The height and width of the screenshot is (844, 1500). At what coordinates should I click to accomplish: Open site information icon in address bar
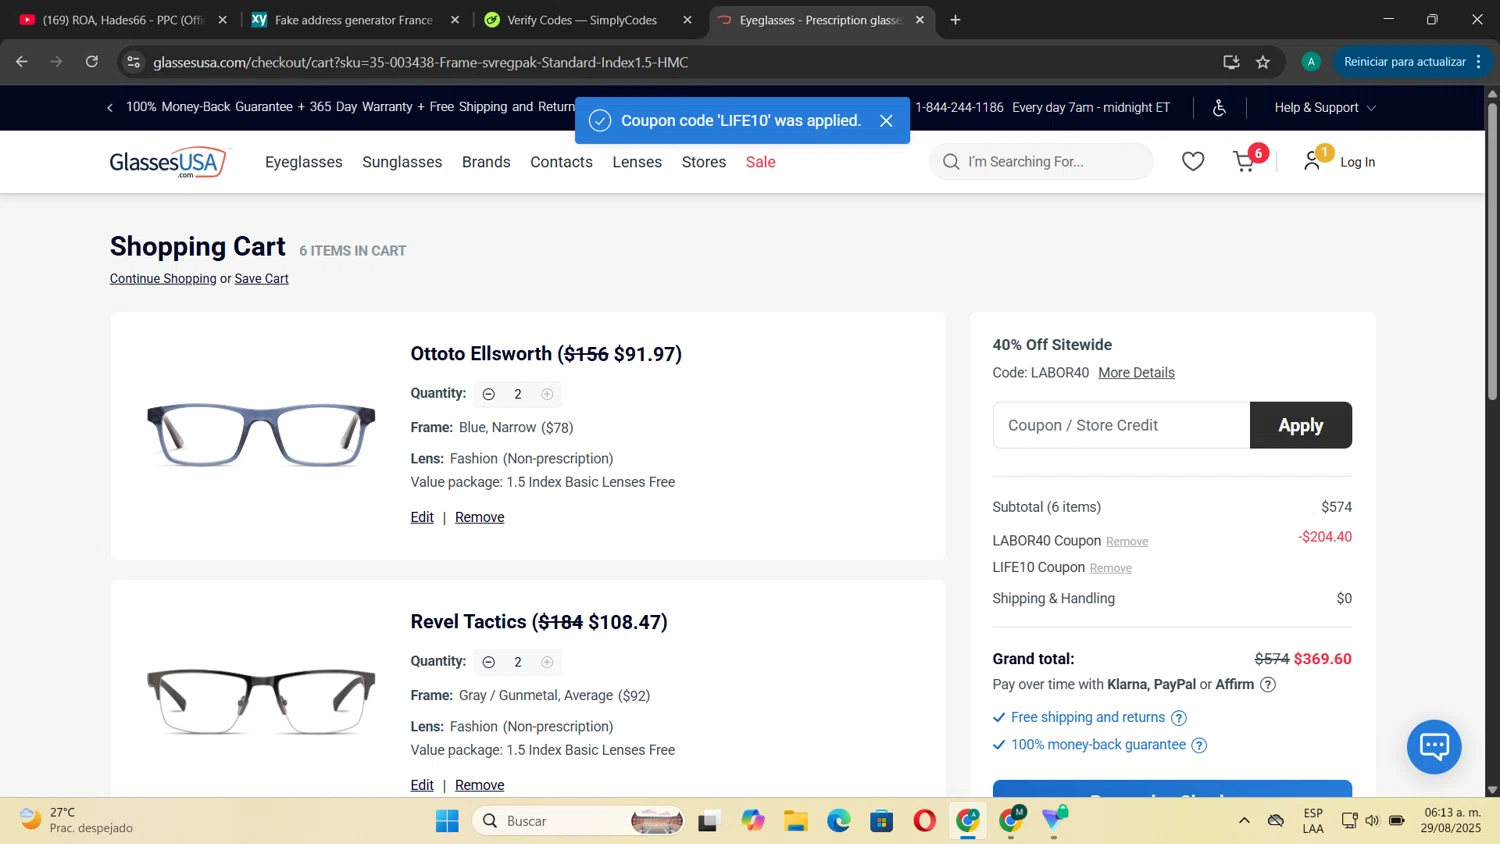click(133, 62)
